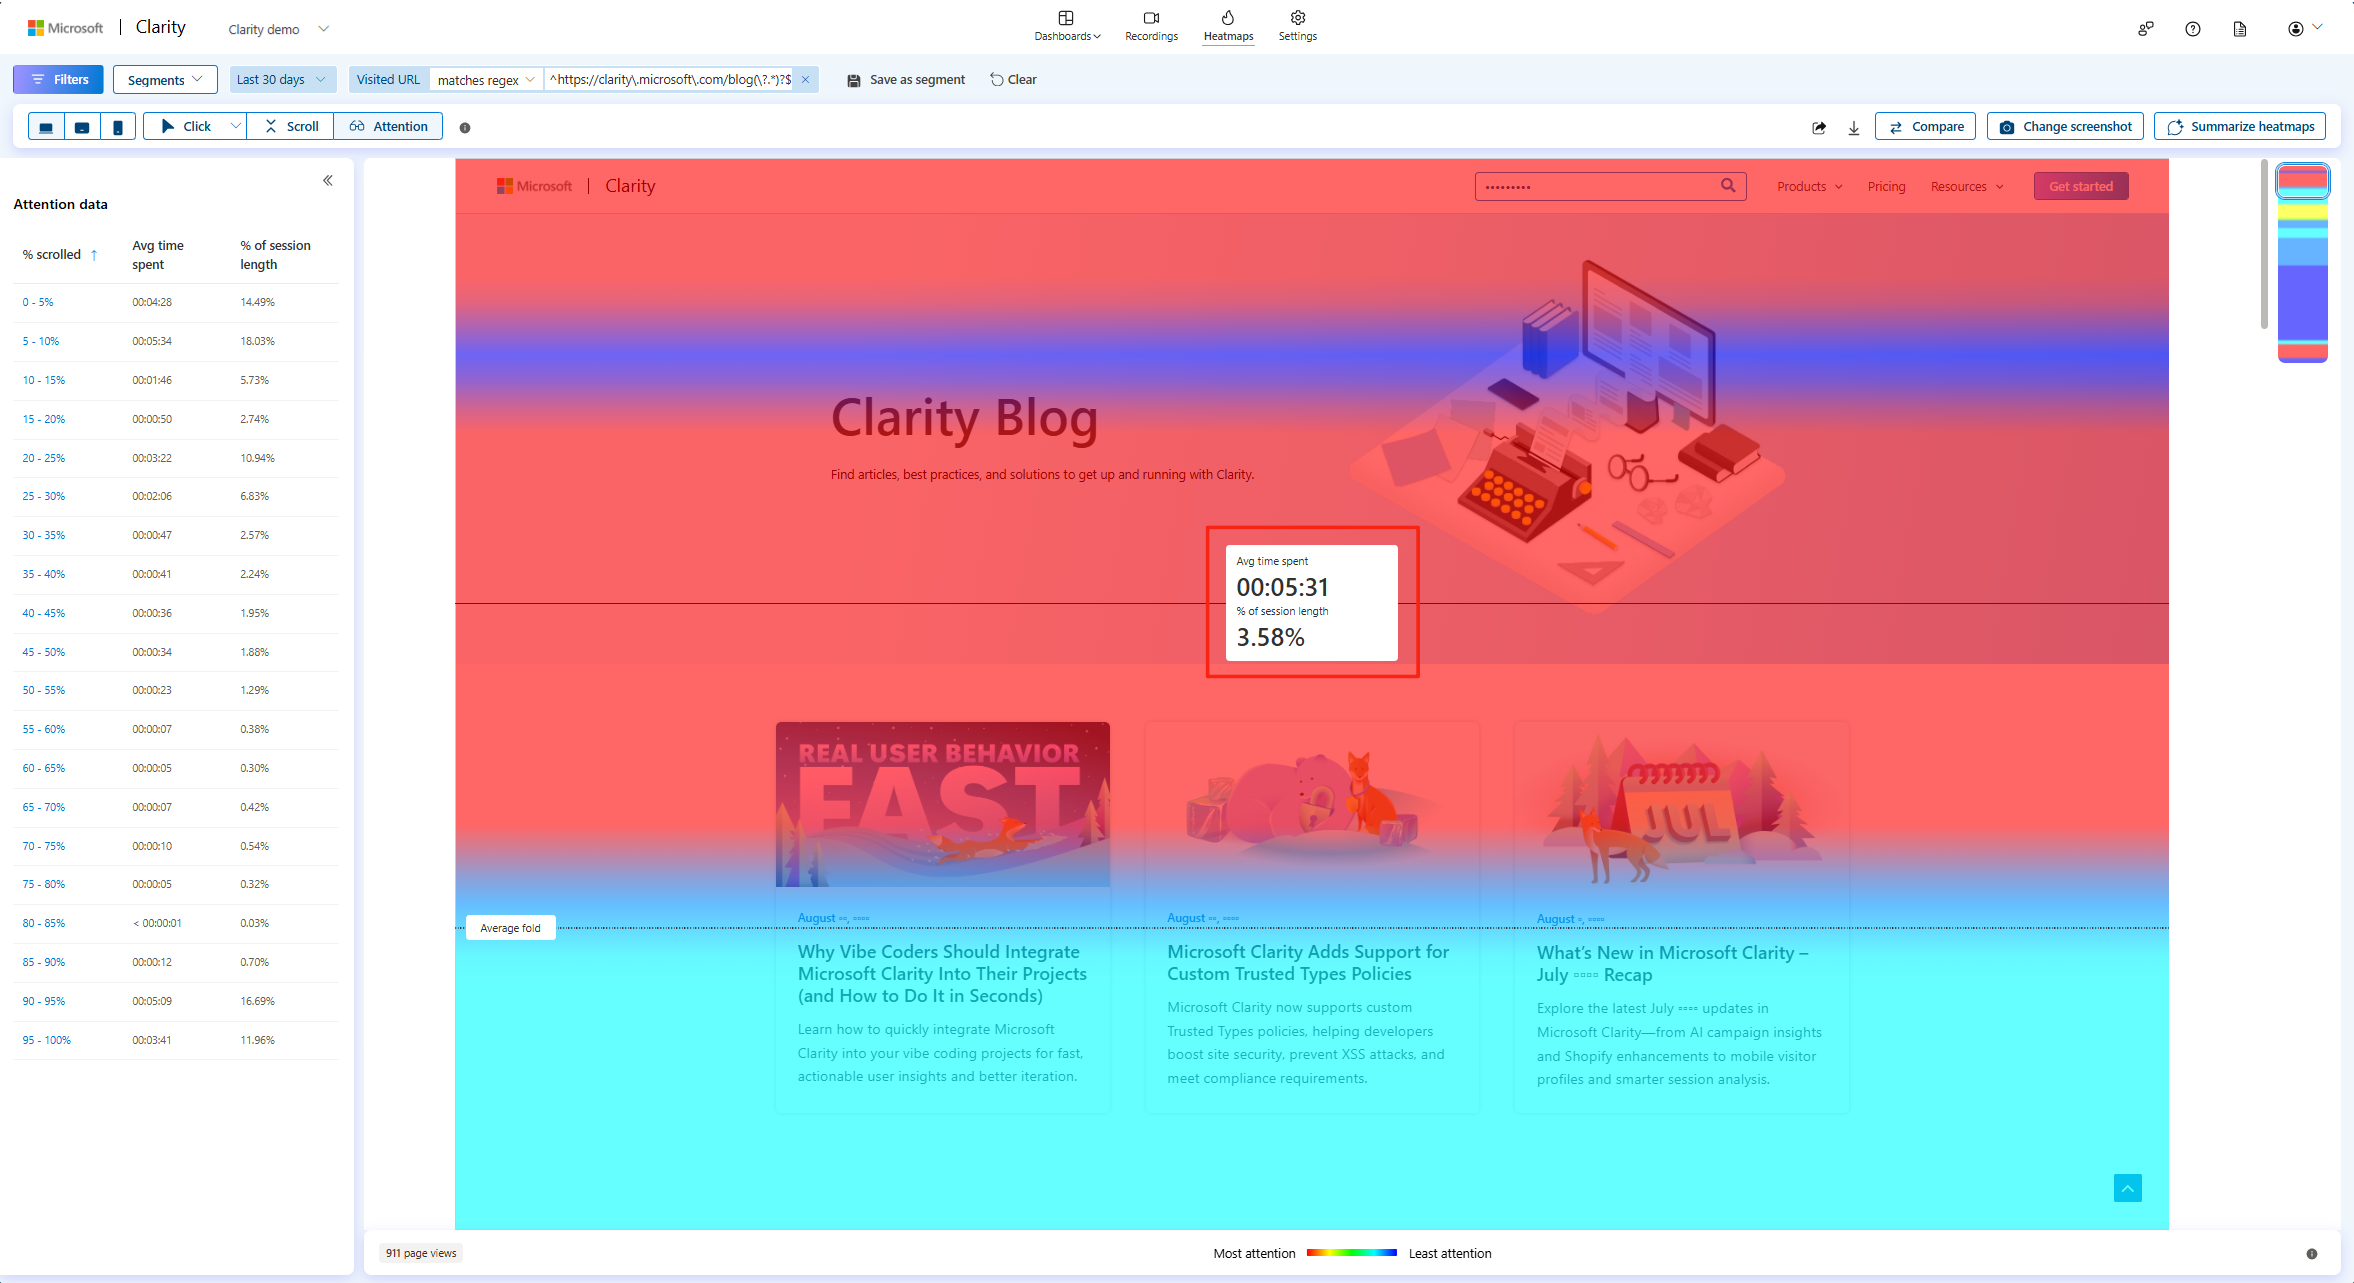The width and height of the screenshot is (2354, 1283).
Task: Open the documentation page icon in header
Action: coord(2240,29)
